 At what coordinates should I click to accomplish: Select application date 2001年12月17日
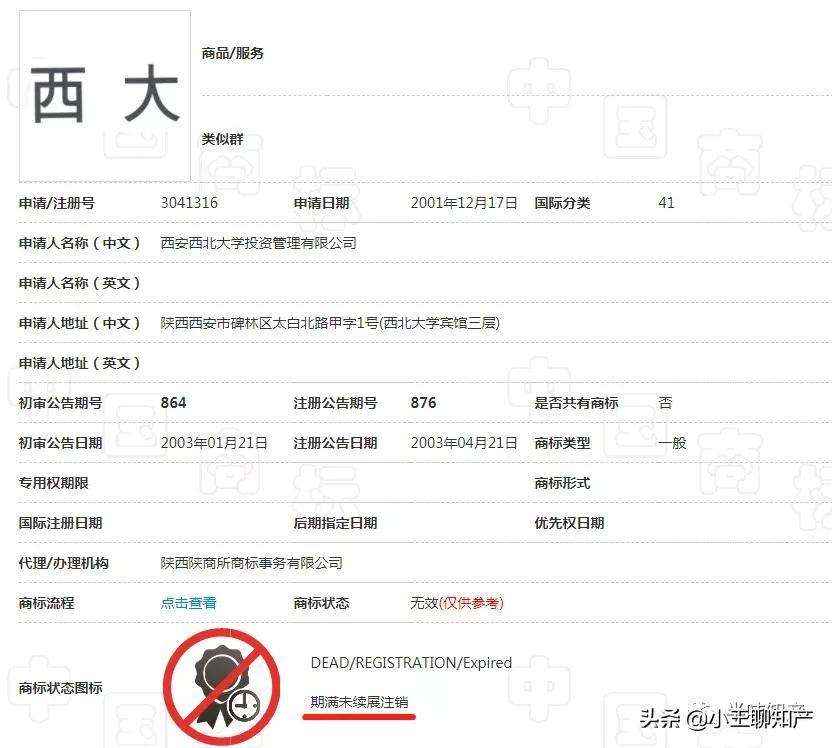[464, 203]
